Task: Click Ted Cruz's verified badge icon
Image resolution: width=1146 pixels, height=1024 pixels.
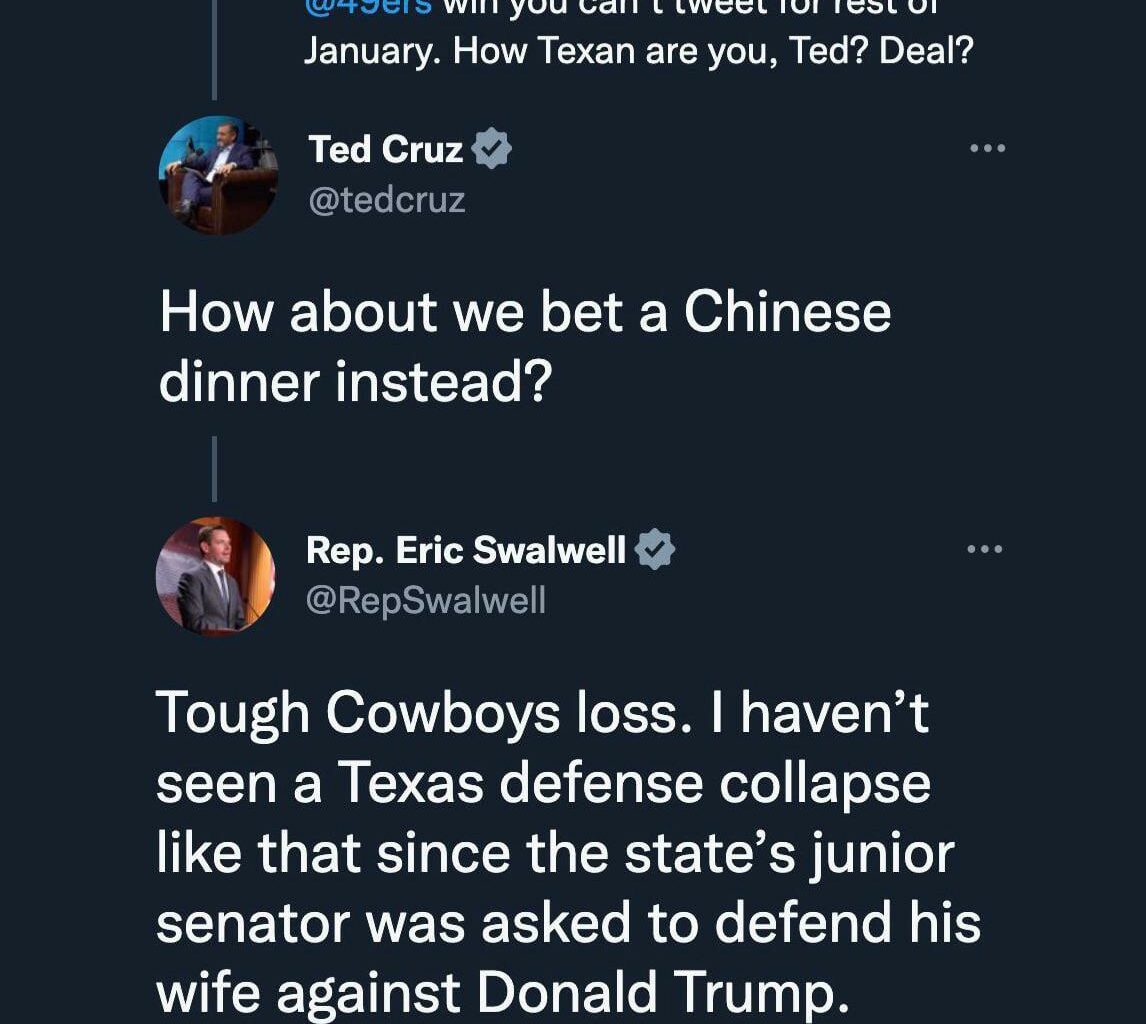Action: pos(491,147)
